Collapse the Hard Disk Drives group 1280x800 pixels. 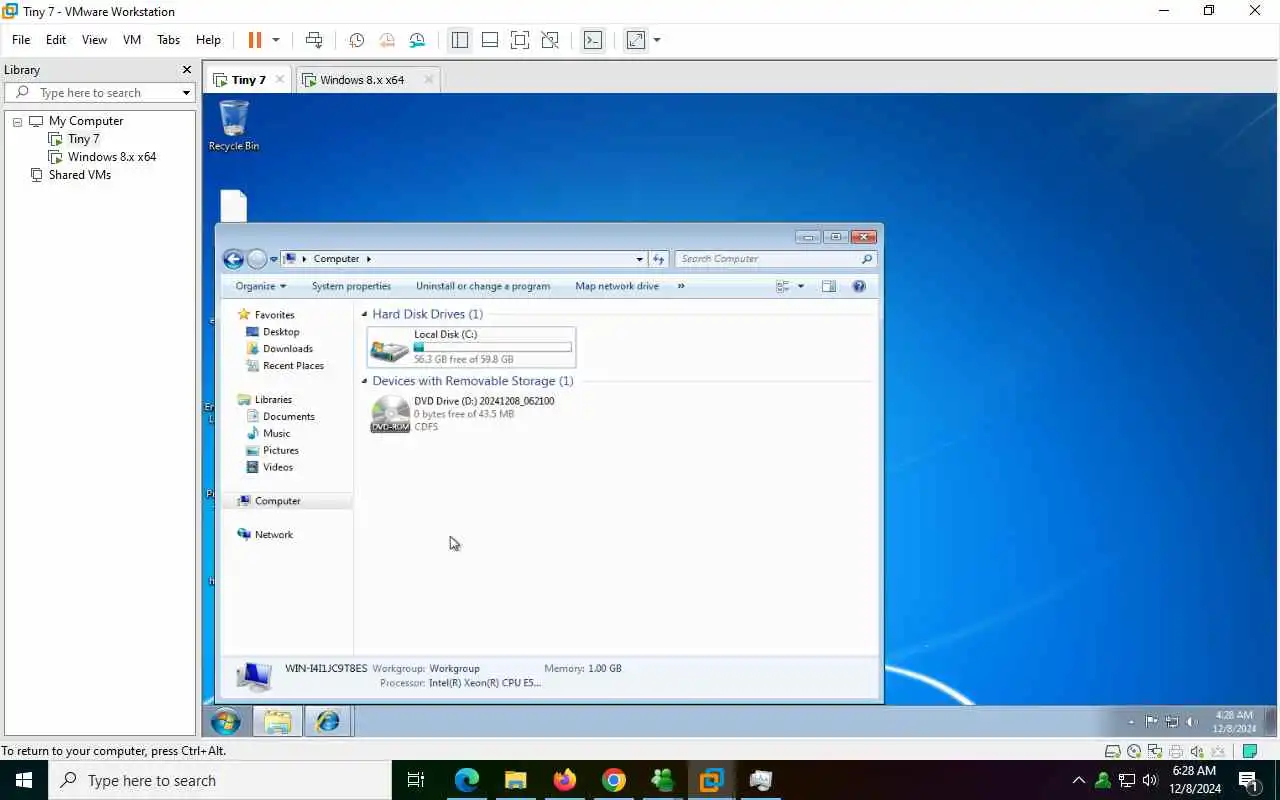coord(364,314)
